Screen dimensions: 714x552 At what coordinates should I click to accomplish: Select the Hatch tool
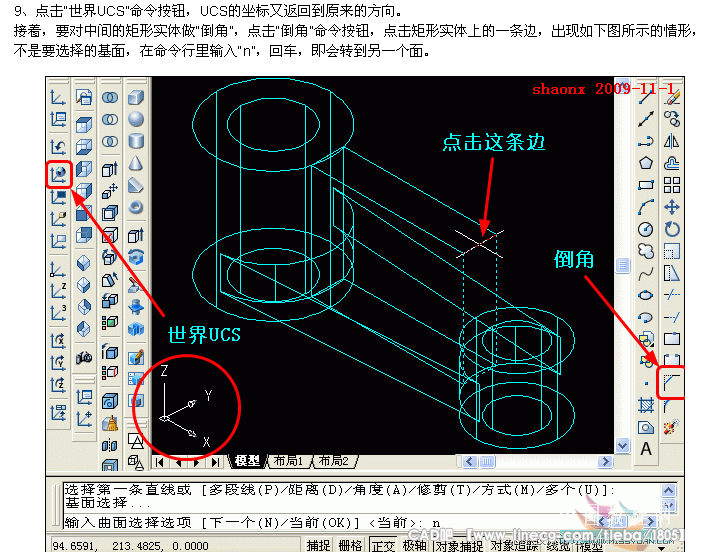(646, 405)
